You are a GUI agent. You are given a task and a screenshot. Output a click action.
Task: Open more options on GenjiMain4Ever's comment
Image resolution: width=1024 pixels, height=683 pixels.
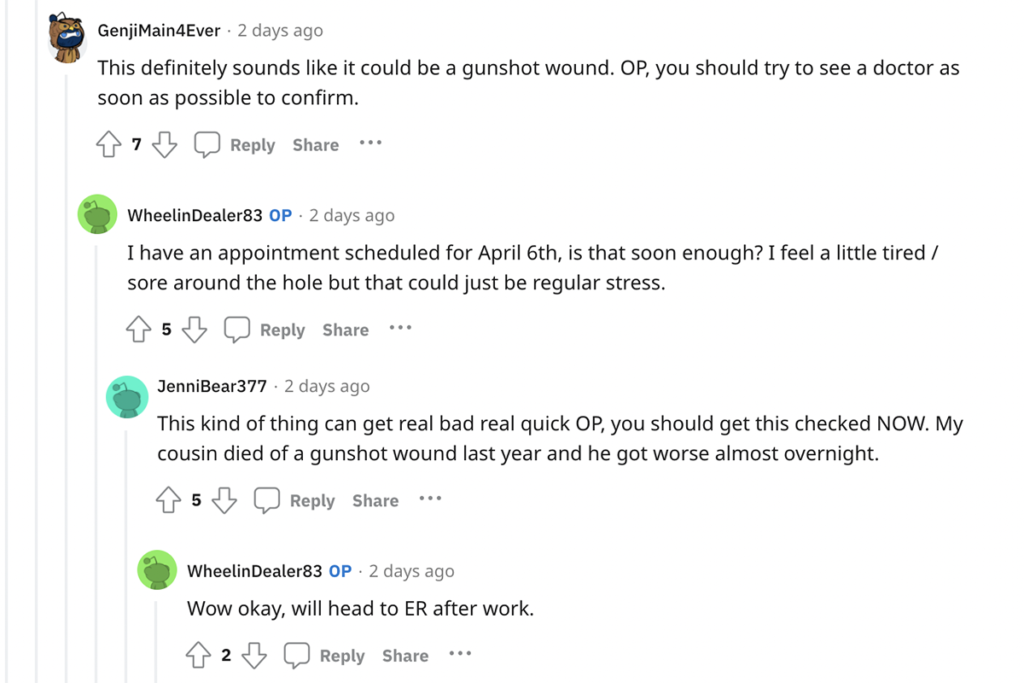[x=371, y=144]
